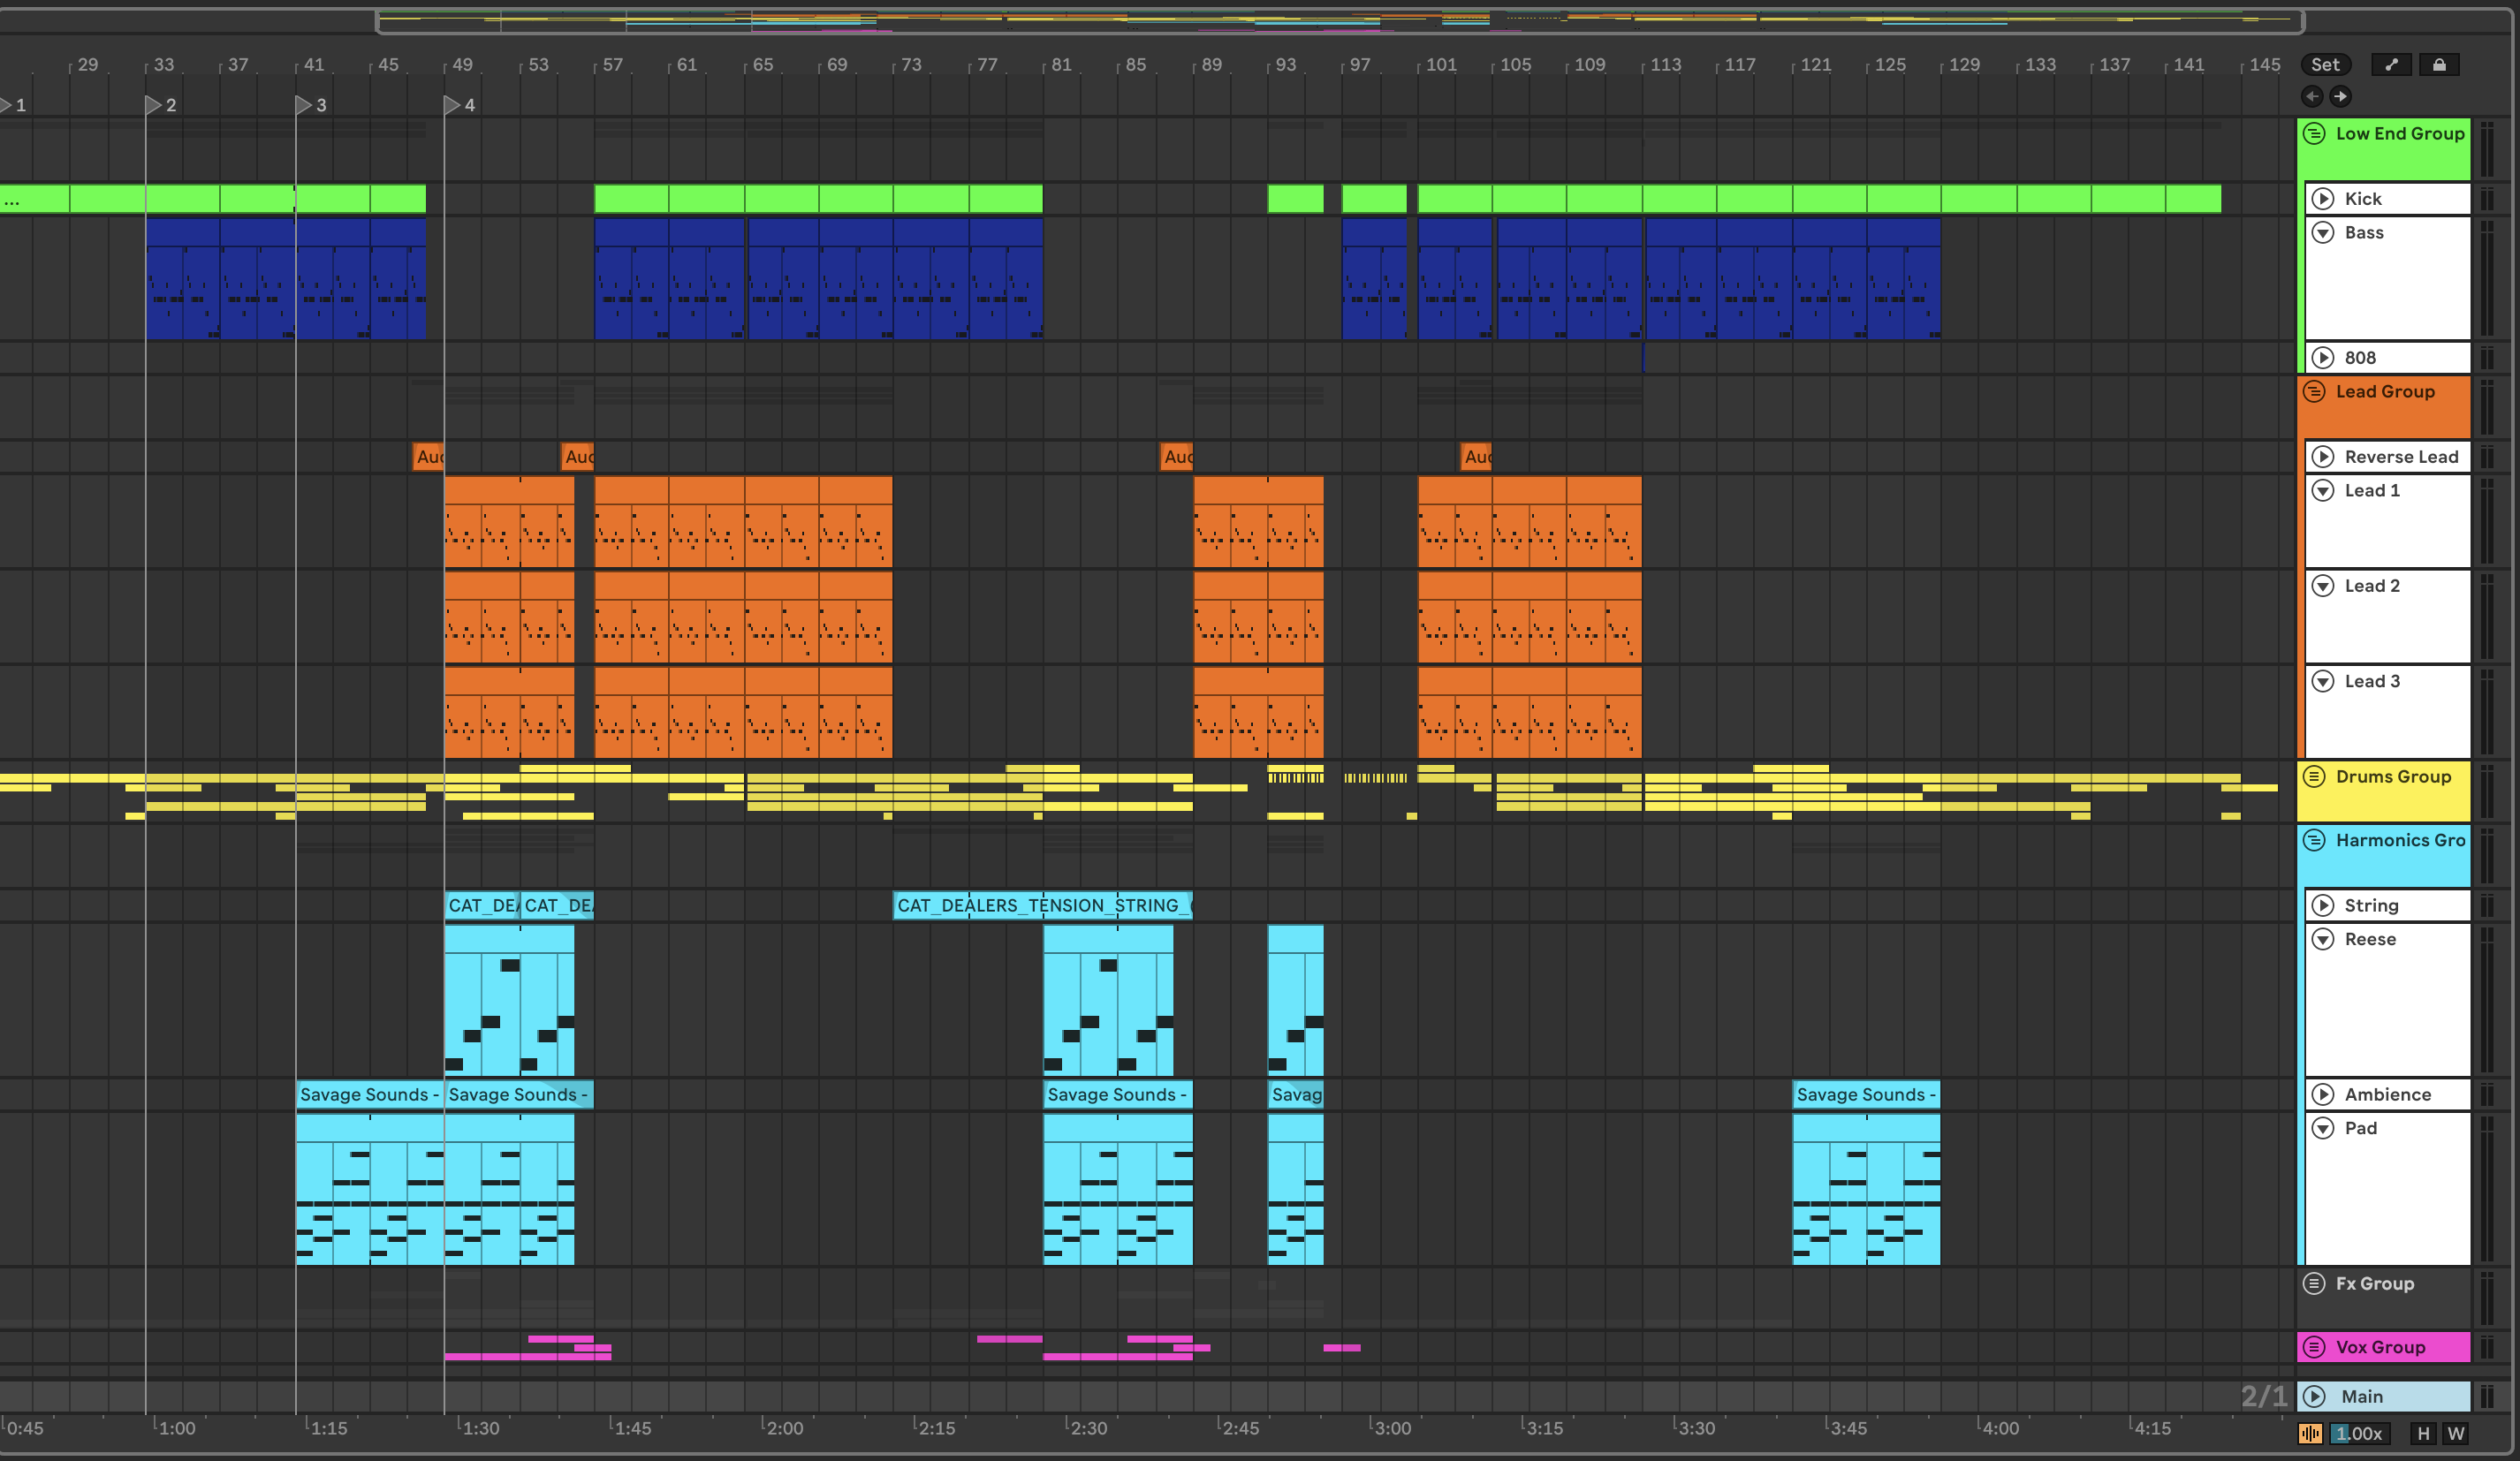The width and height of the screenshot is (2520, 1461).
Task: Toggle the Automation Mode button
Action: click(x=2391, y=65)
